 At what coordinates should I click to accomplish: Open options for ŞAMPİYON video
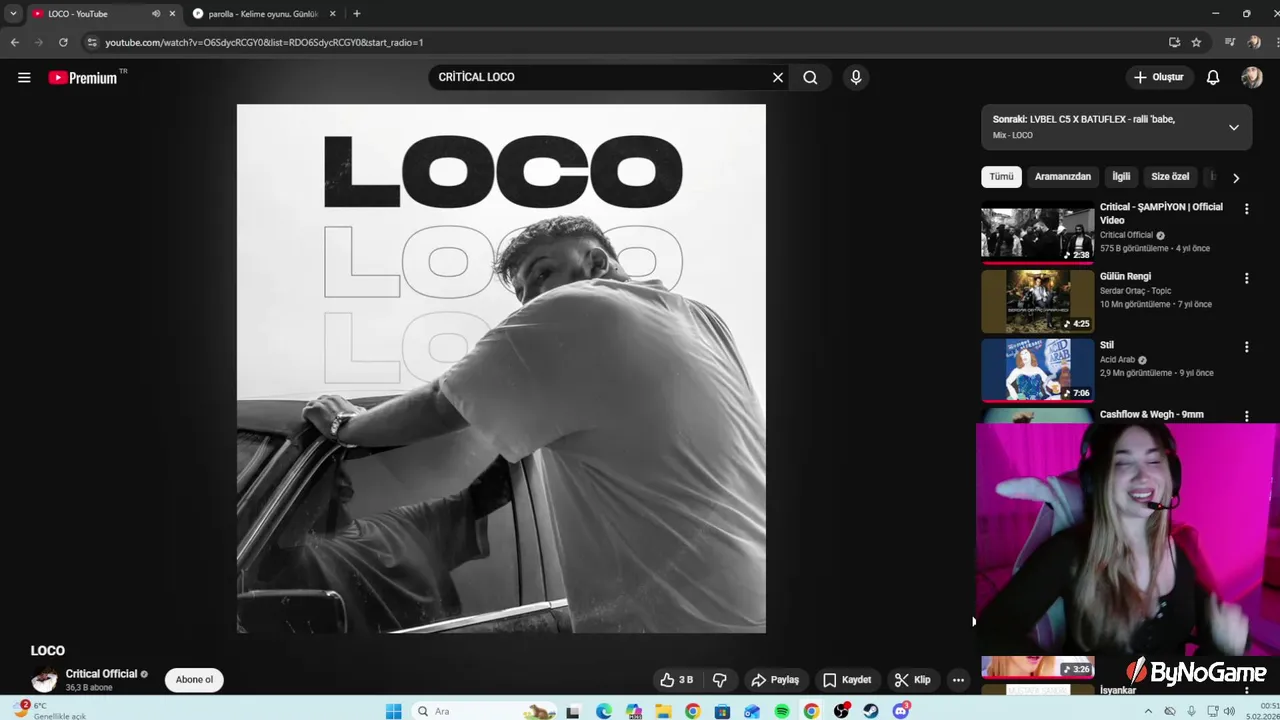point(1246,209)
